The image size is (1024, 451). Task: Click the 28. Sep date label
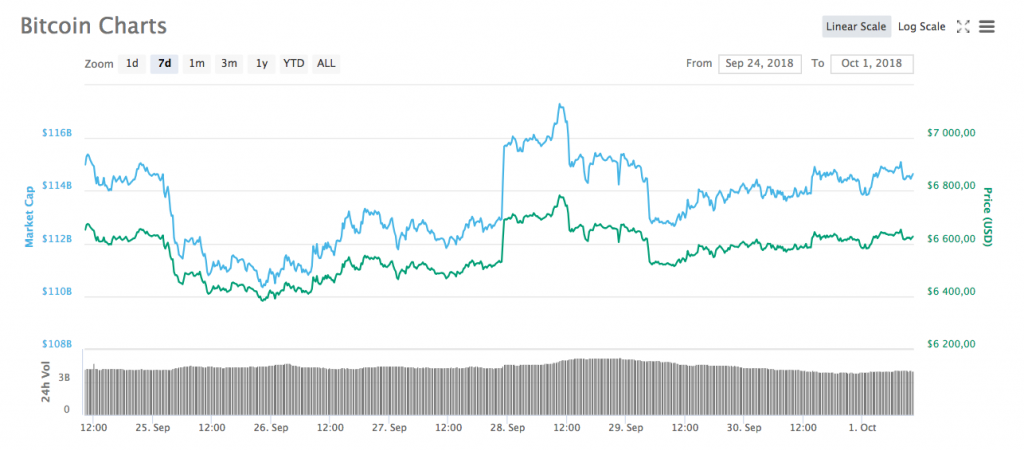coord(507,428)
